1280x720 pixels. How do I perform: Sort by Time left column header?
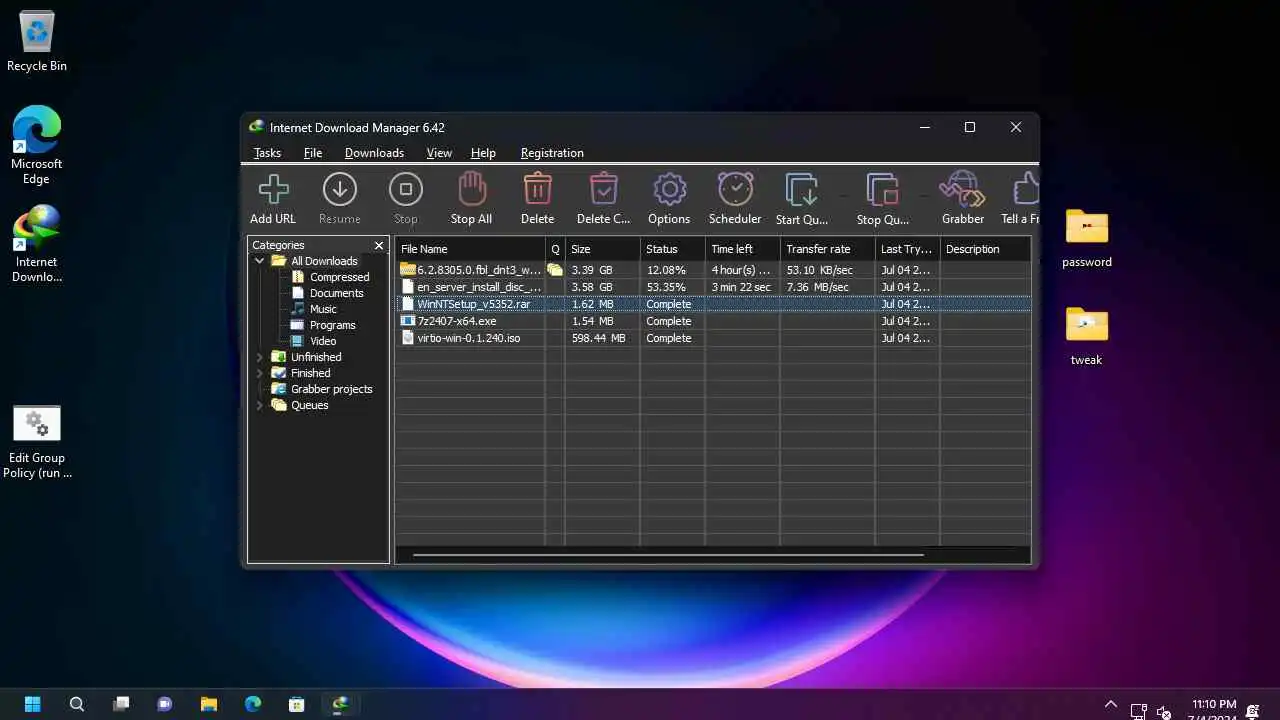[742, 249]
